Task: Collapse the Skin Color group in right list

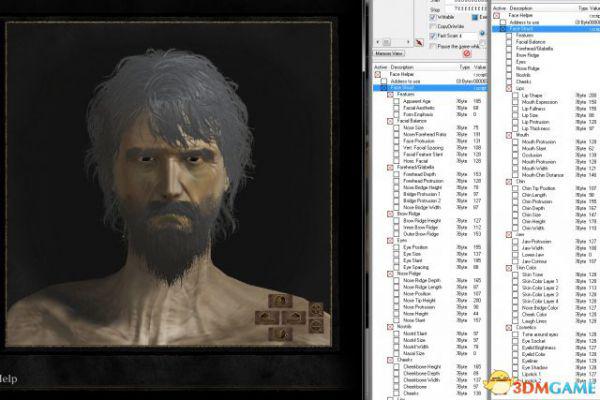Action: pyautogui.click(x=509, y=268)
